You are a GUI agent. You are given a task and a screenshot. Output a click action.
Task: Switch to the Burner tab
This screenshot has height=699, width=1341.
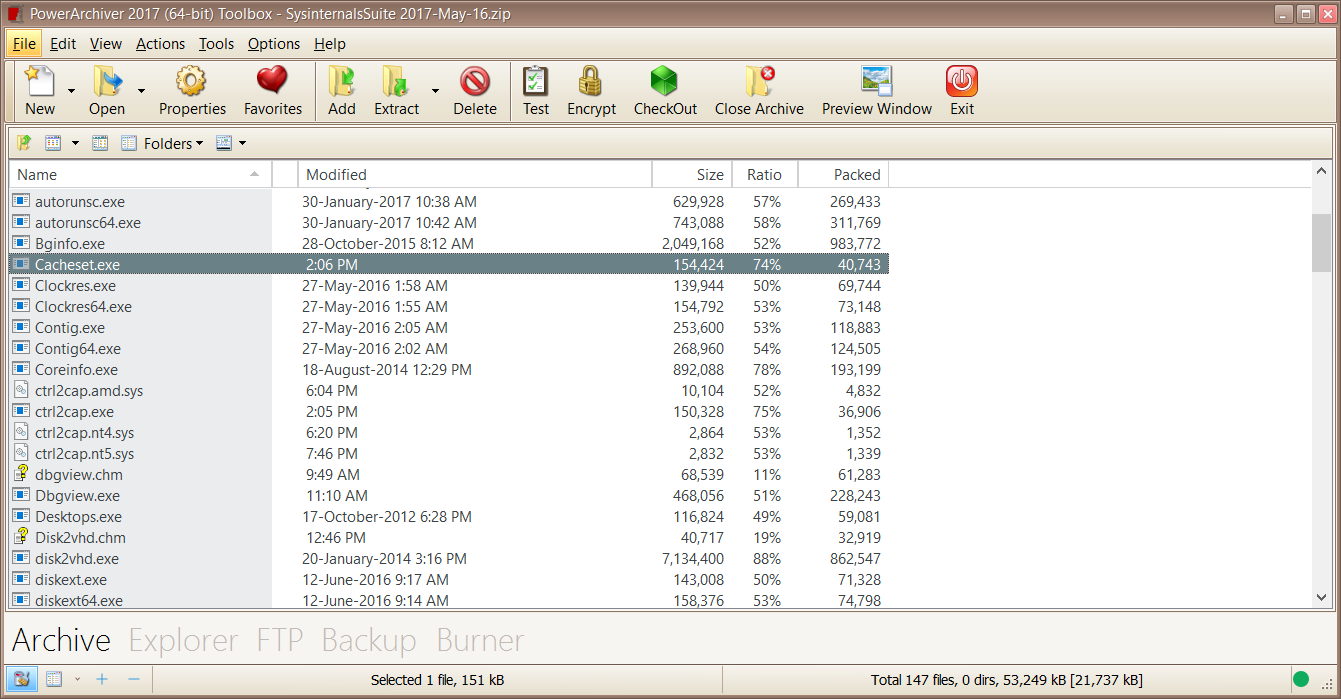coord(480,639)
